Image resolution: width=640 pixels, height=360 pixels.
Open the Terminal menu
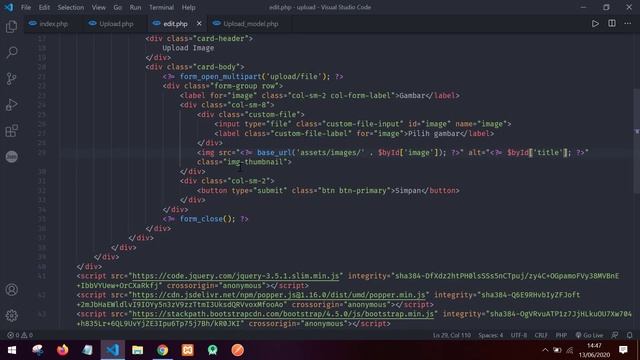coord(161,7)
